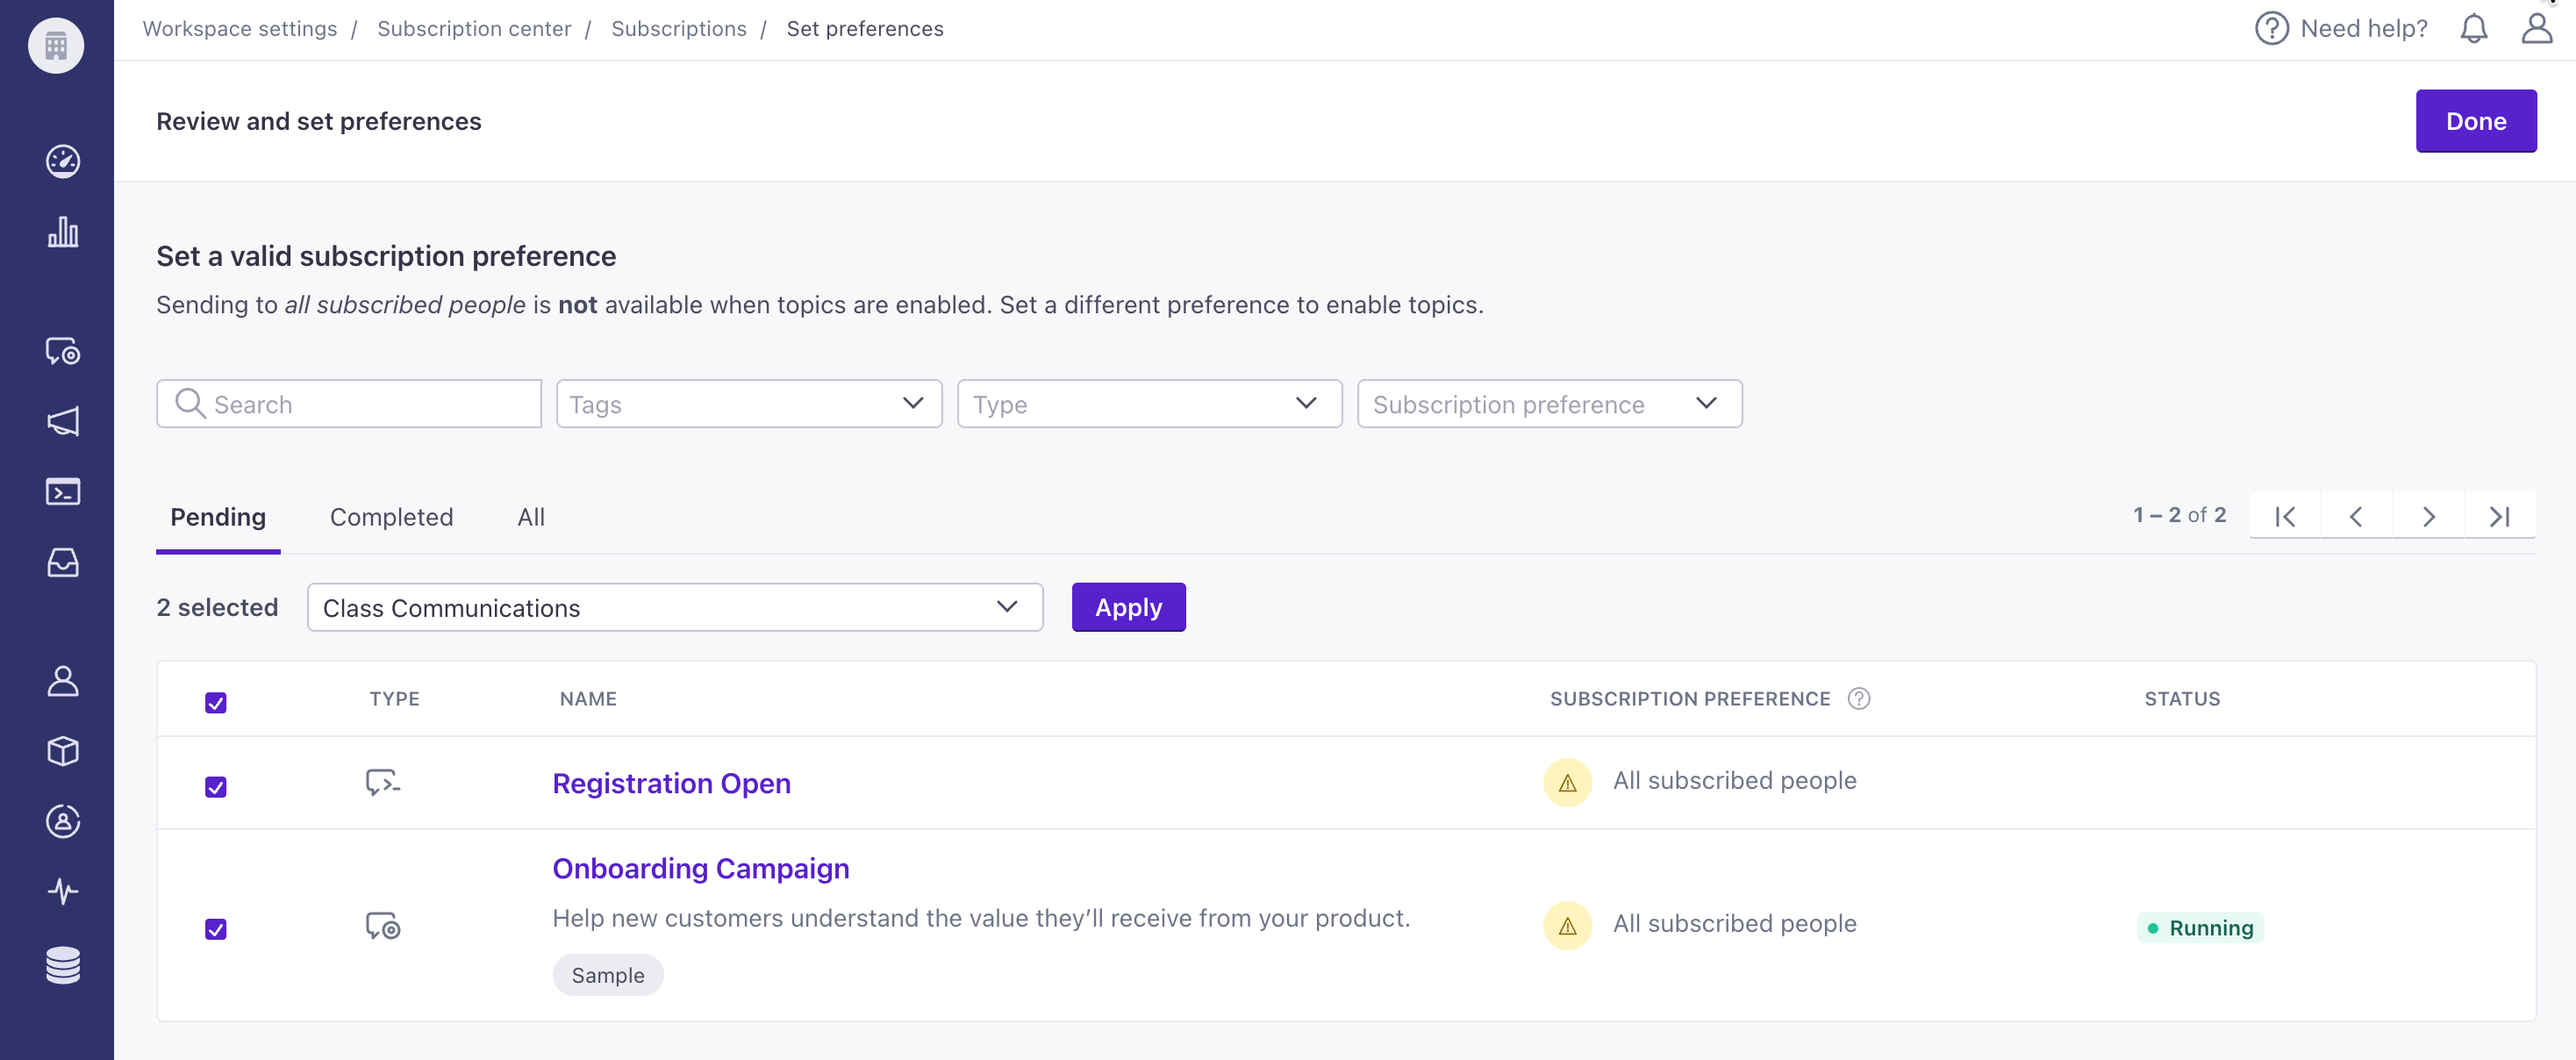Click the Need help question mark icon
The height and width of the screenshot is (1060, 2576).
(x=2271, y=28)
